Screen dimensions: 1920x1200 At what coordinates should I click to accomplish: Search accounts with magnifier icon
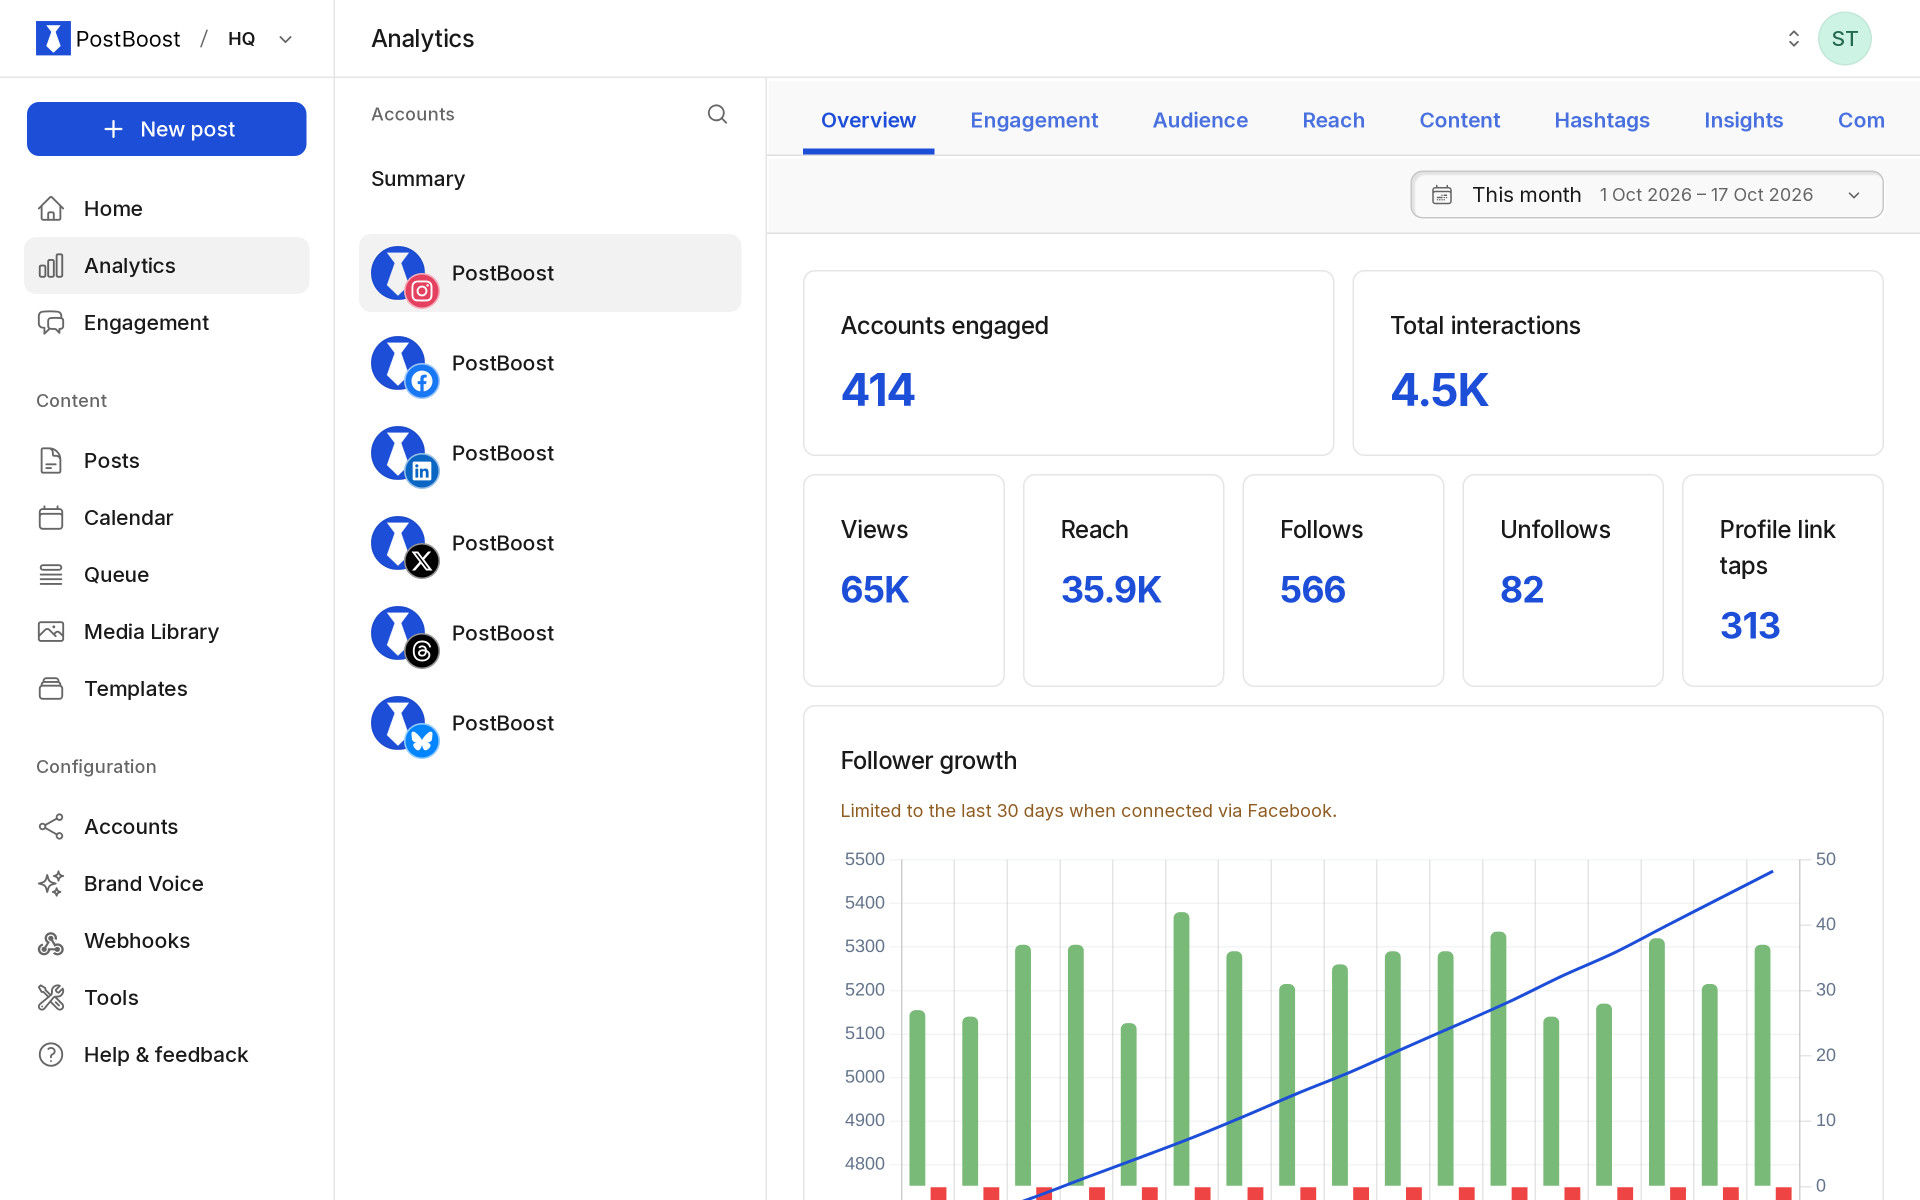[x=717, y=114]
